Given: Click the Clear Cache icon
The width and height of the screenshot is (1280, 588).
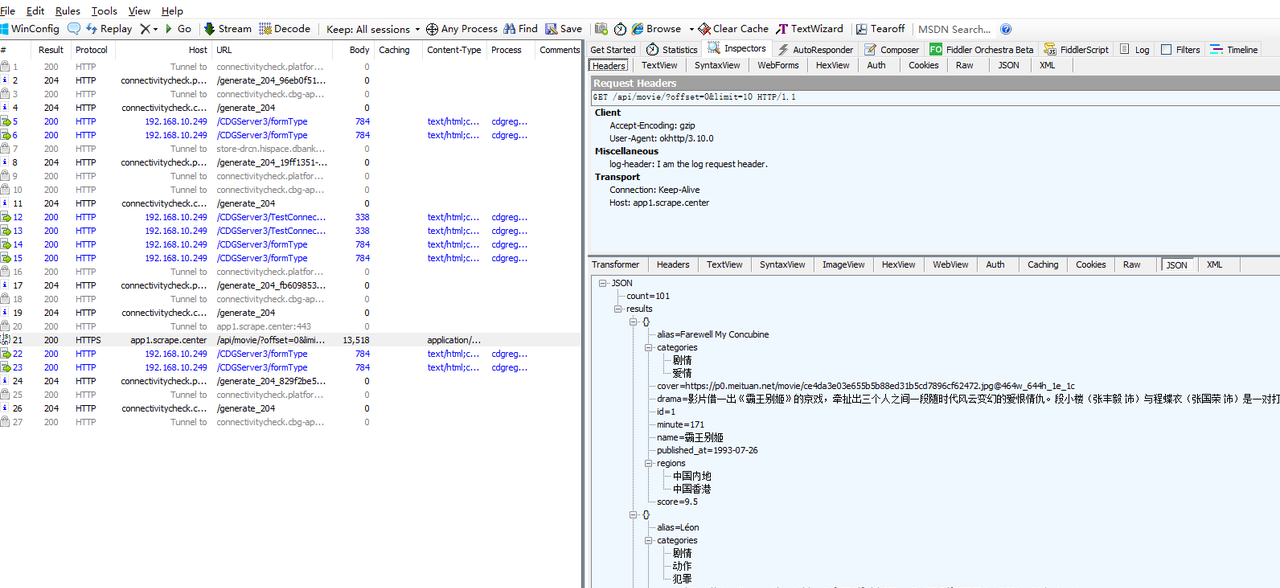Looking at the screenshot, I should point(704,29).
